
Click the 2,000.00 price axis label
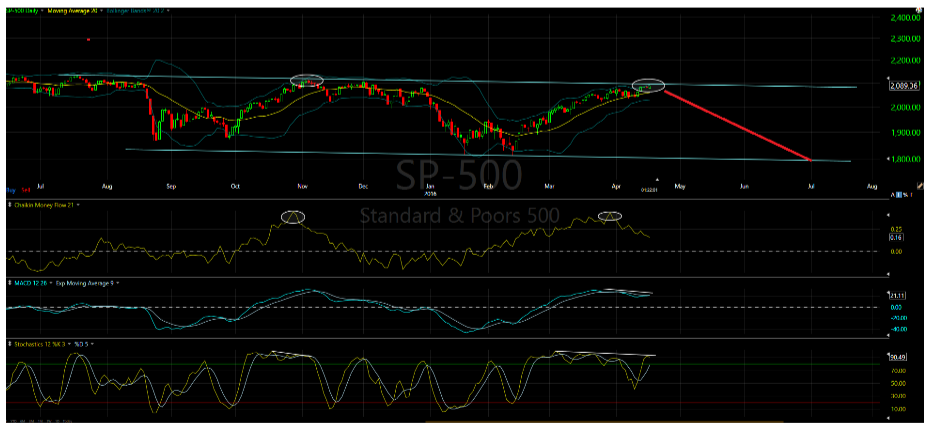point(905,108)
